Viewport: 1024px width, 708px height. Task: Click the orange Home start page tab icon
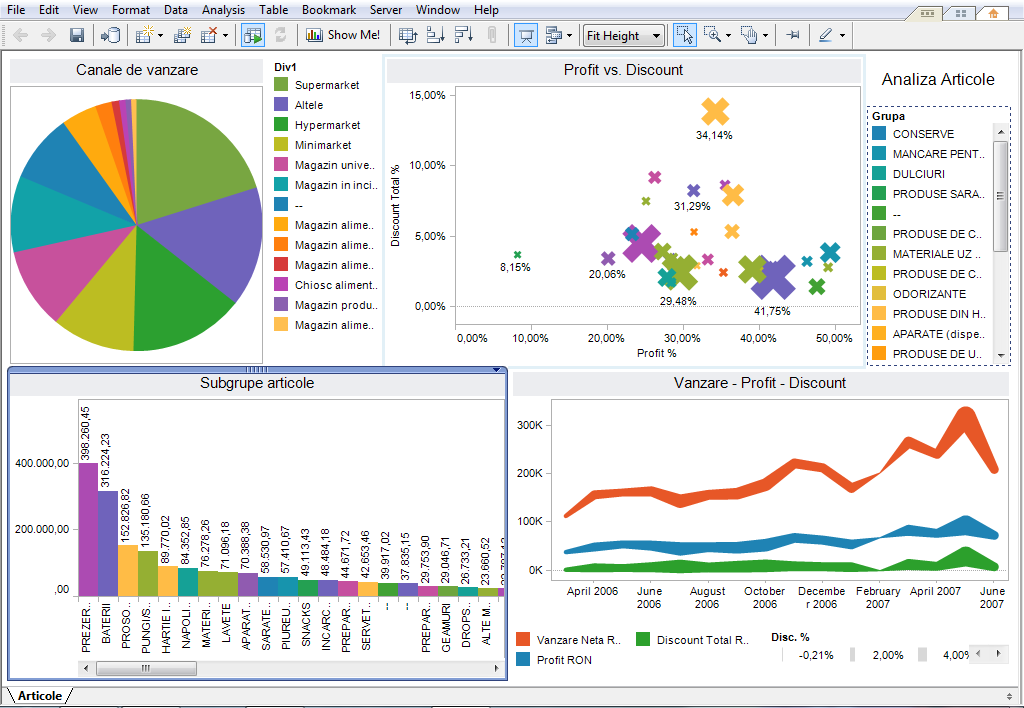[x=993, y=12]
